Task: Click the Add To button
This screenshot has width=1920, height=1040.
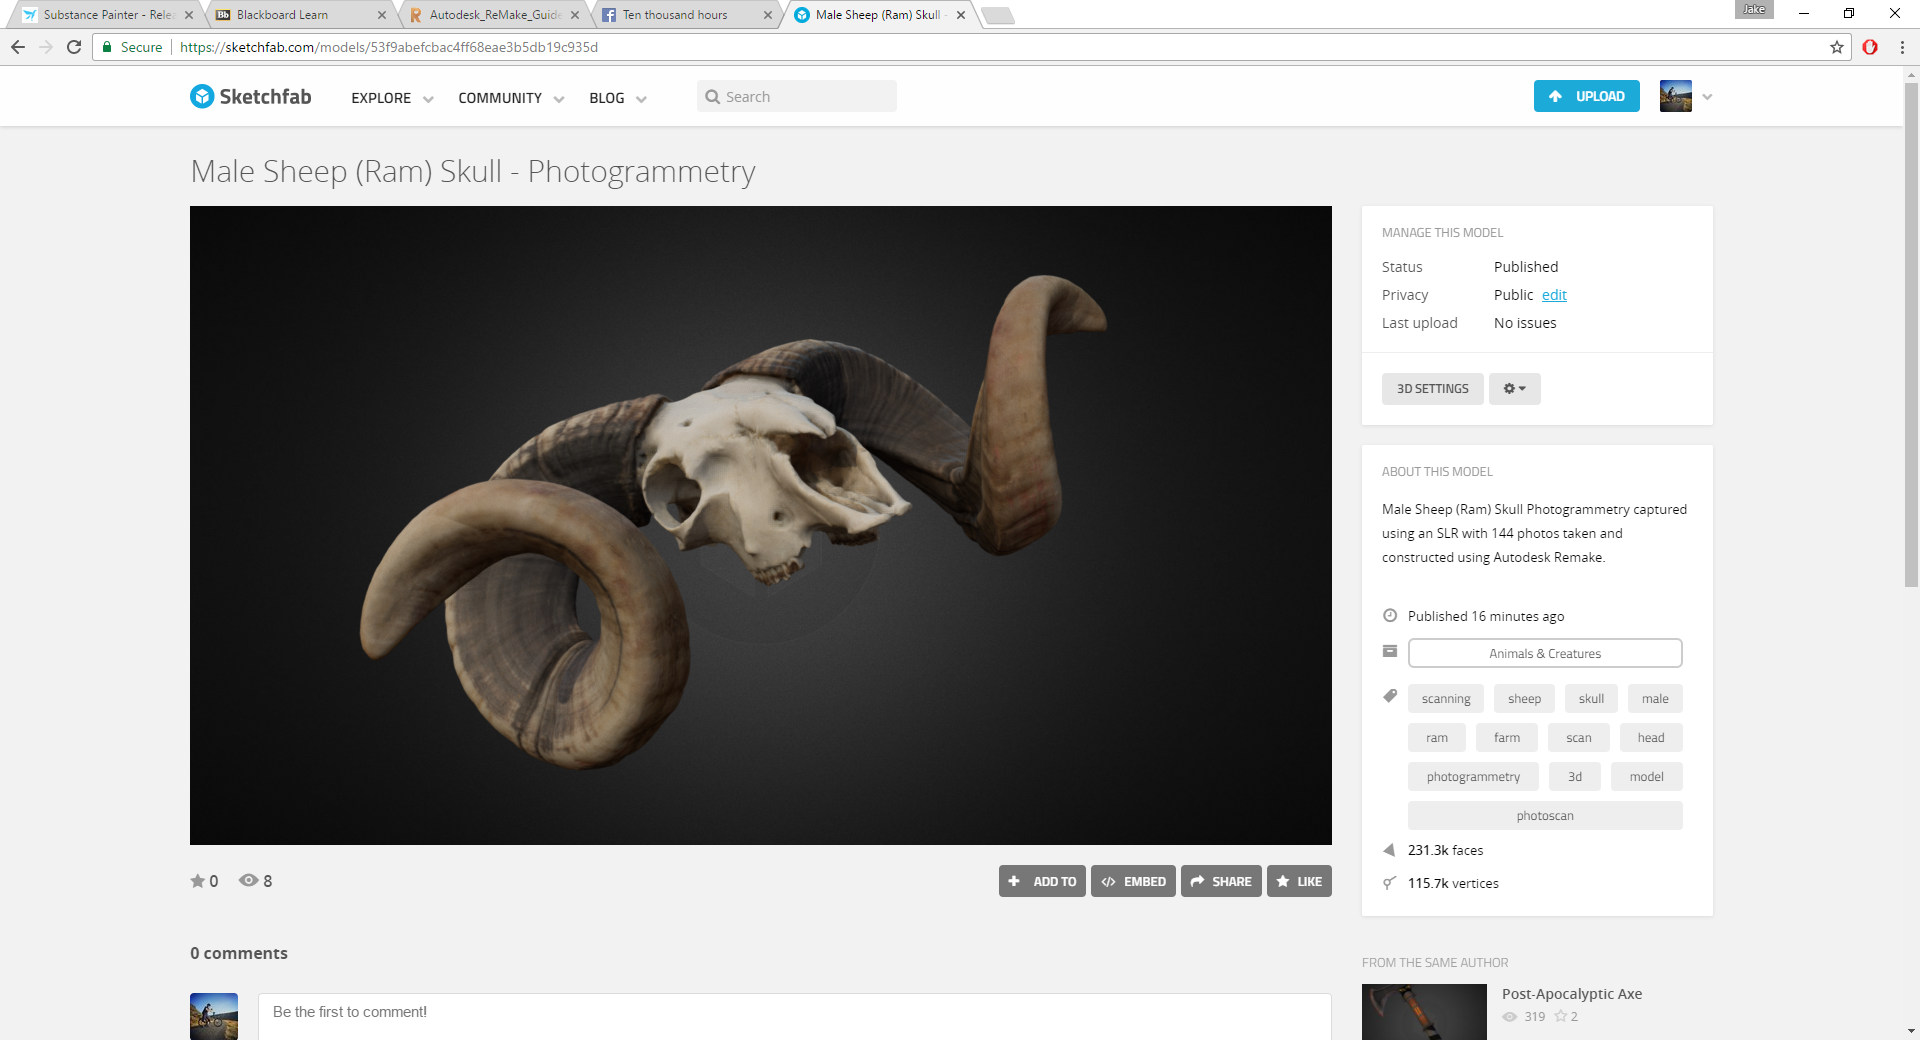Action: [1042, 881]
